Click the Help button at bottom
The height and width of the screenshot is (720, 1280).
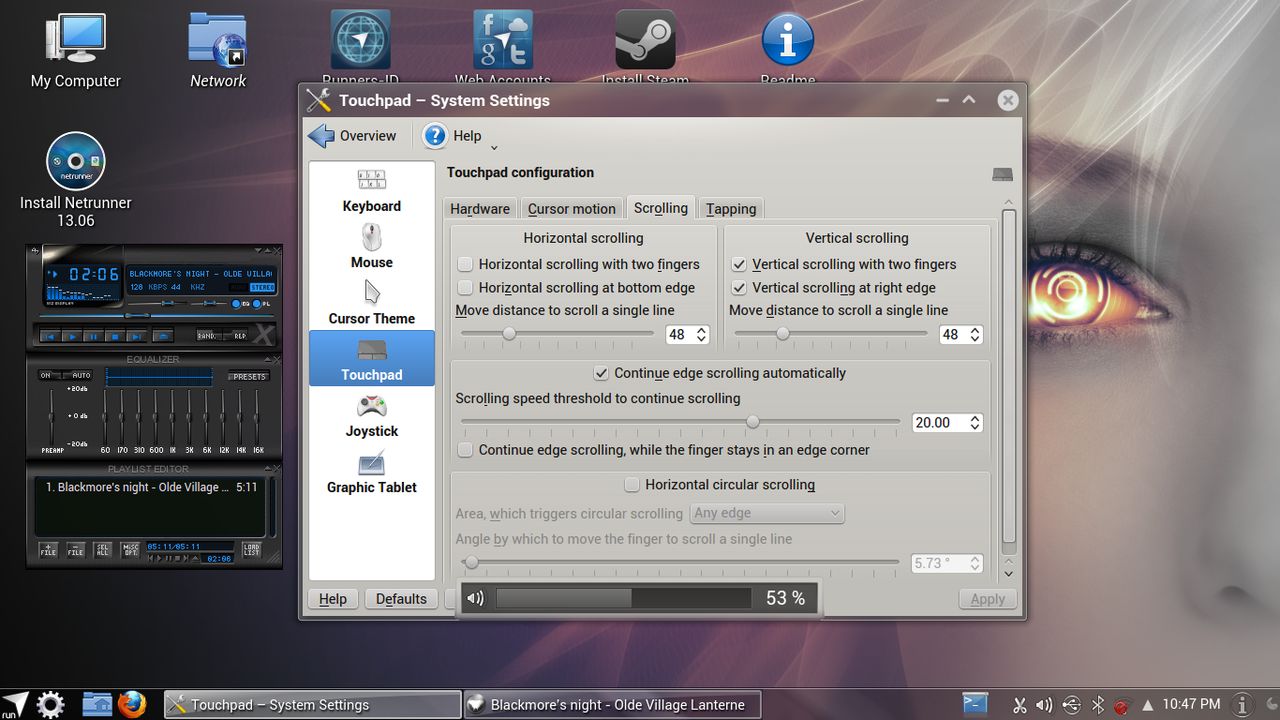click(x=333, y=599)
